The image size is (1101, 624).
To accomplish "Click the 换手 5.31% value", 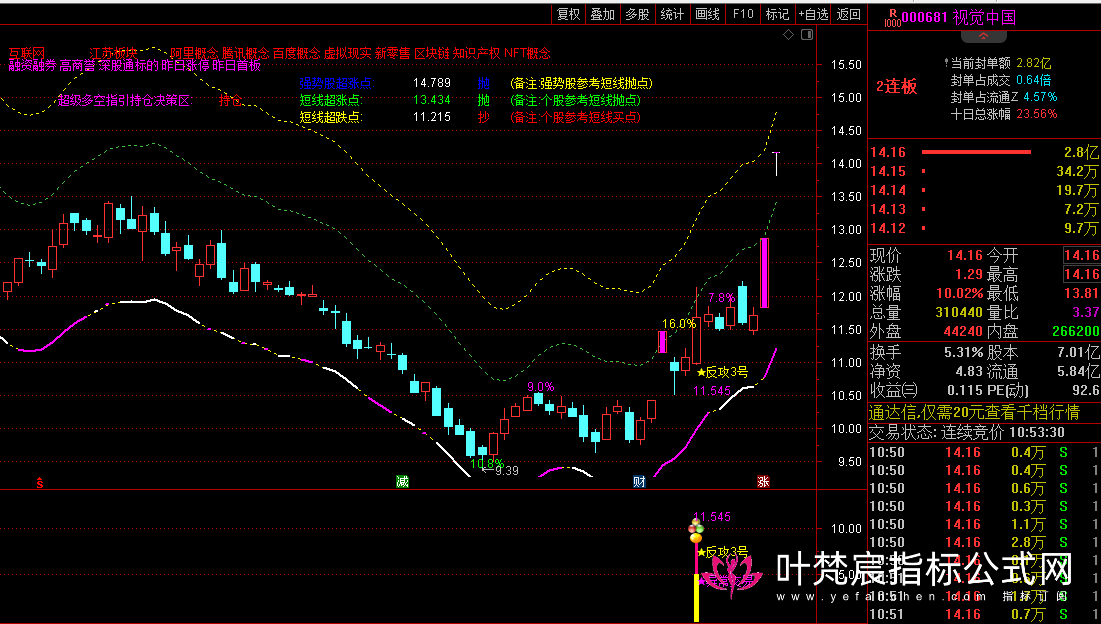I will click(x=963, y=352).
